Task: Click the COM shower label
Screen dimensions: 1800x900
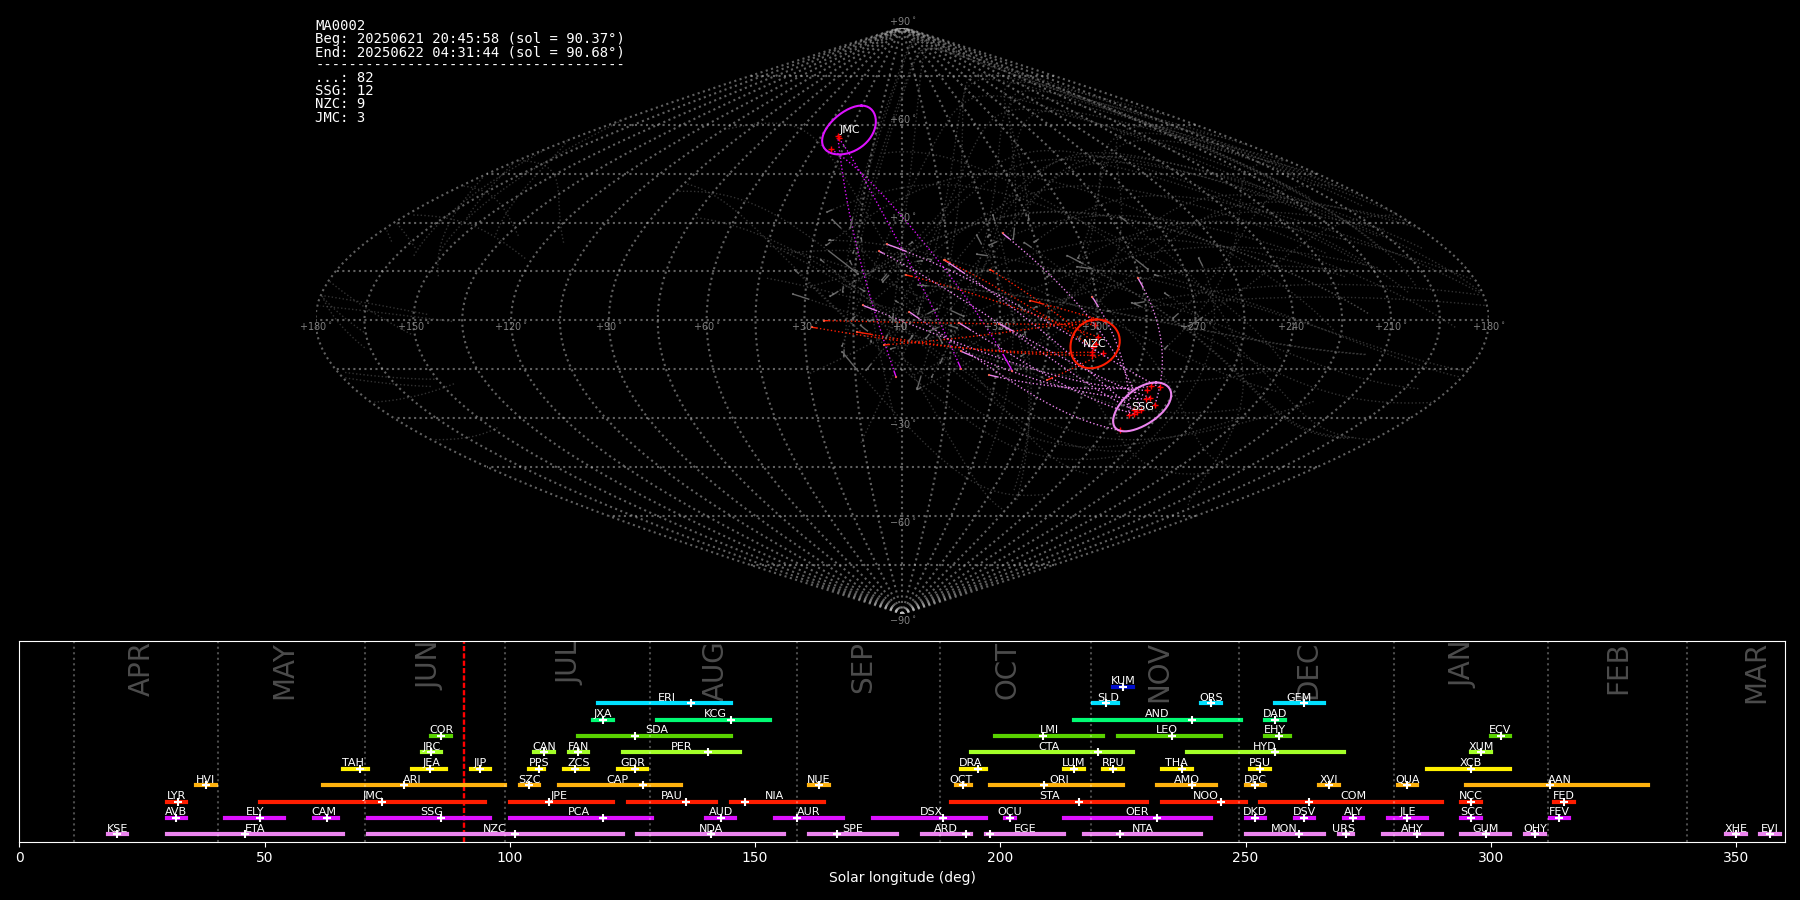Action: tap(1353, 796)
